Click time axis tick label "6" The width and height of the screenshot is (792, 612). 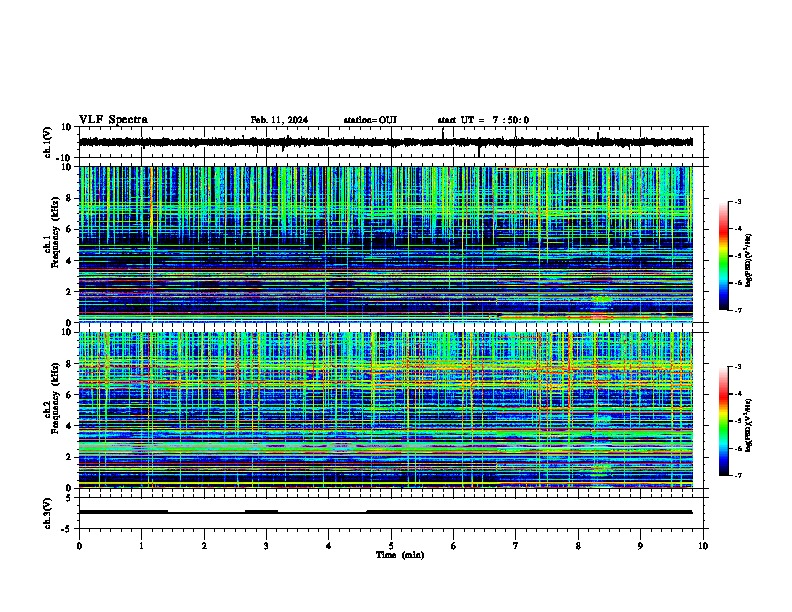pyautogui.click(x=453, y=546)
